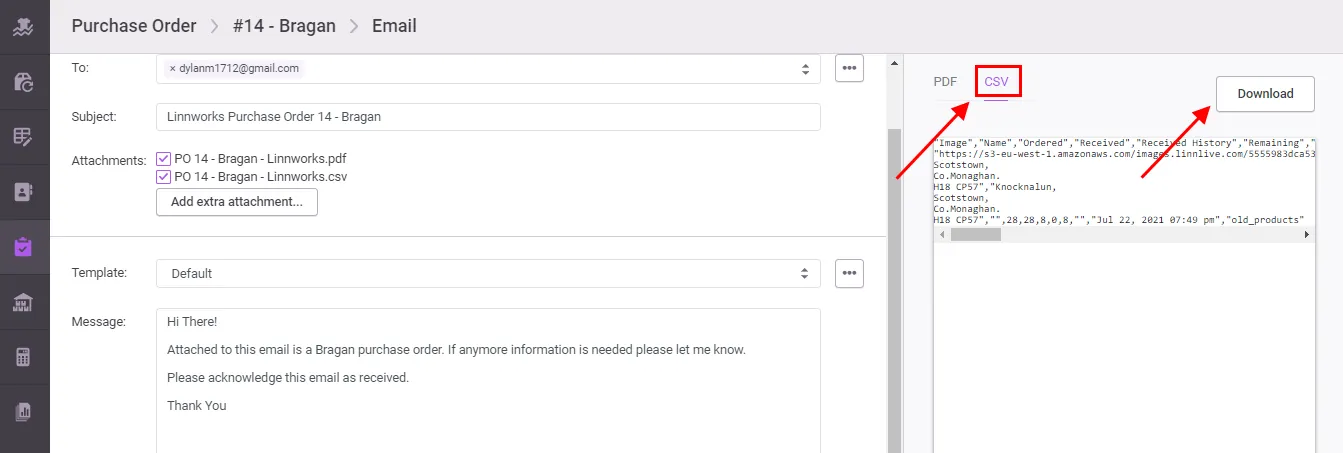Select the purple clipboard purchase orders icon

(24, 247)
